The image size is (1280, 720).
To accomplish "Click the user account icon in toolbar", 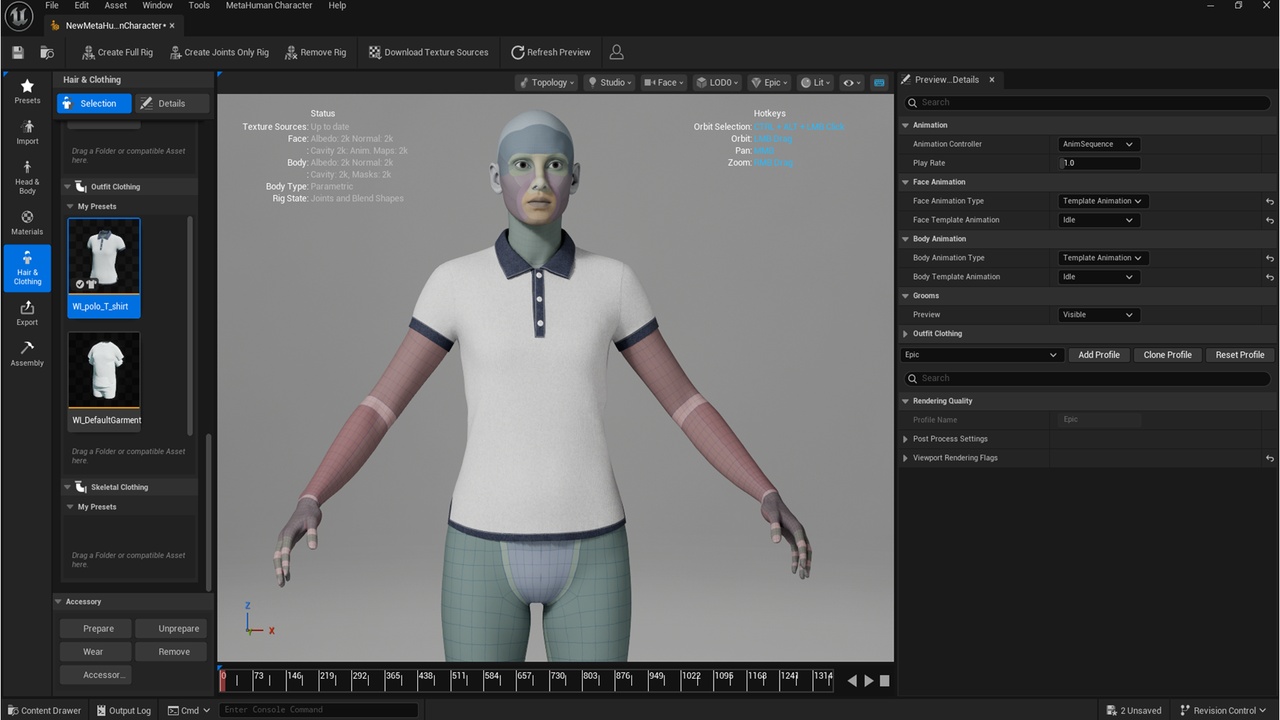I will [617, 52].
